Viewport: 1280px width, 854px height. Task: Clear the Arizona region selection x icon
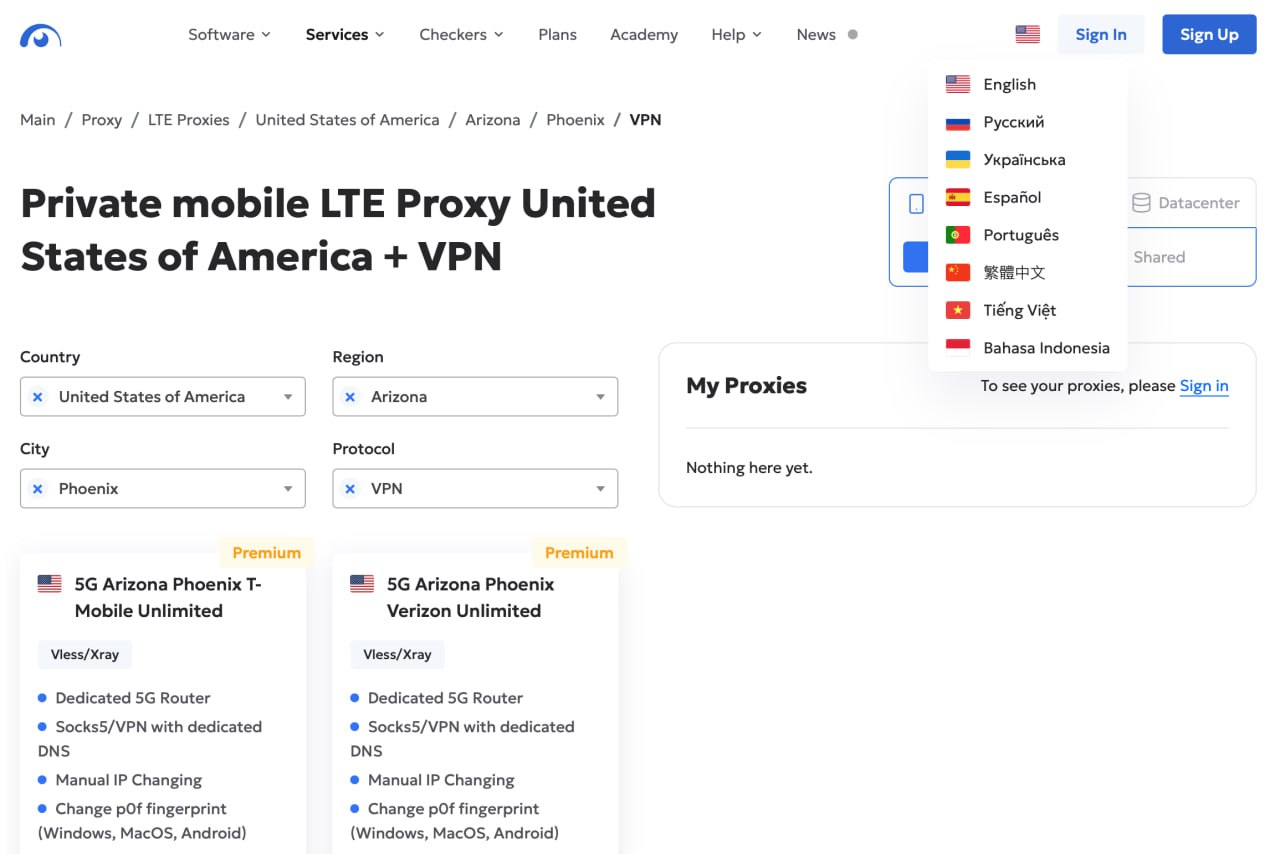click(350, 397)
